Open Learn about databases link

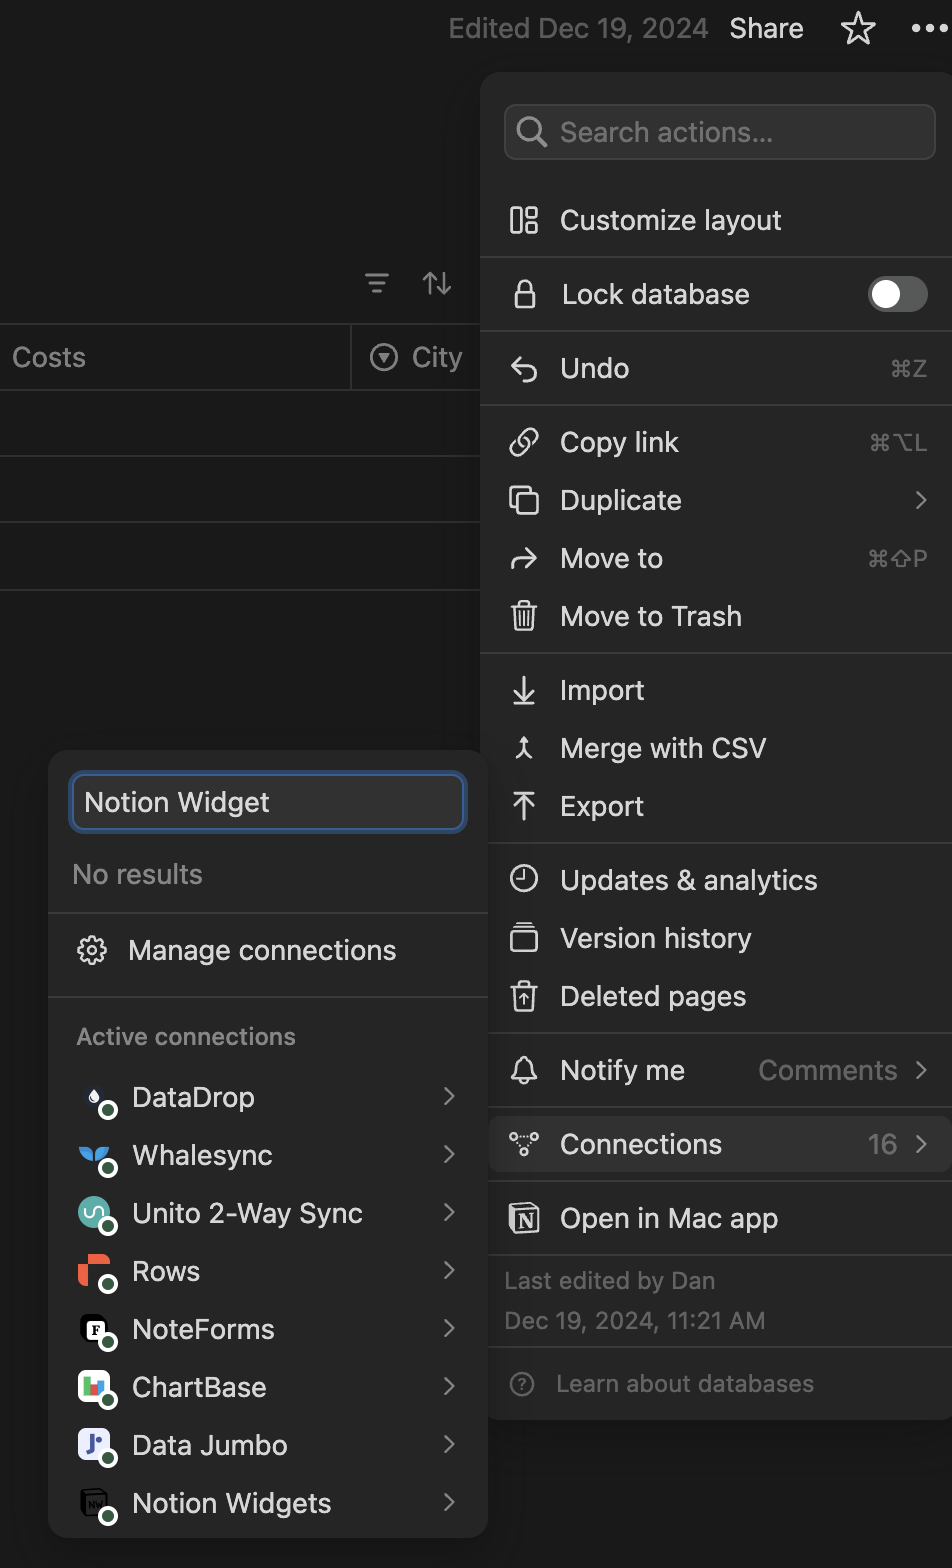tap(684, 1384)
